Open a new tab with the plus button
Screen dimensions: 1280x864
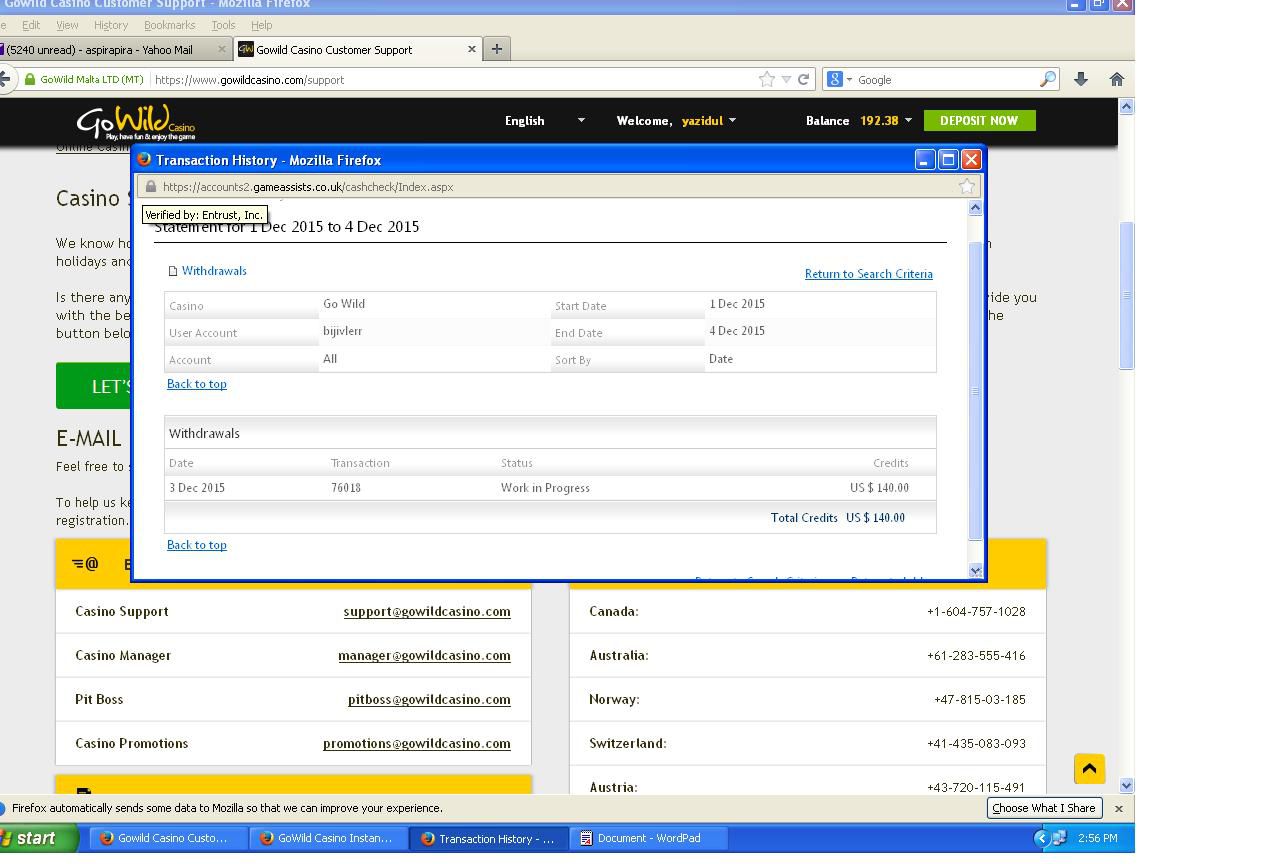tap(496, 49)
